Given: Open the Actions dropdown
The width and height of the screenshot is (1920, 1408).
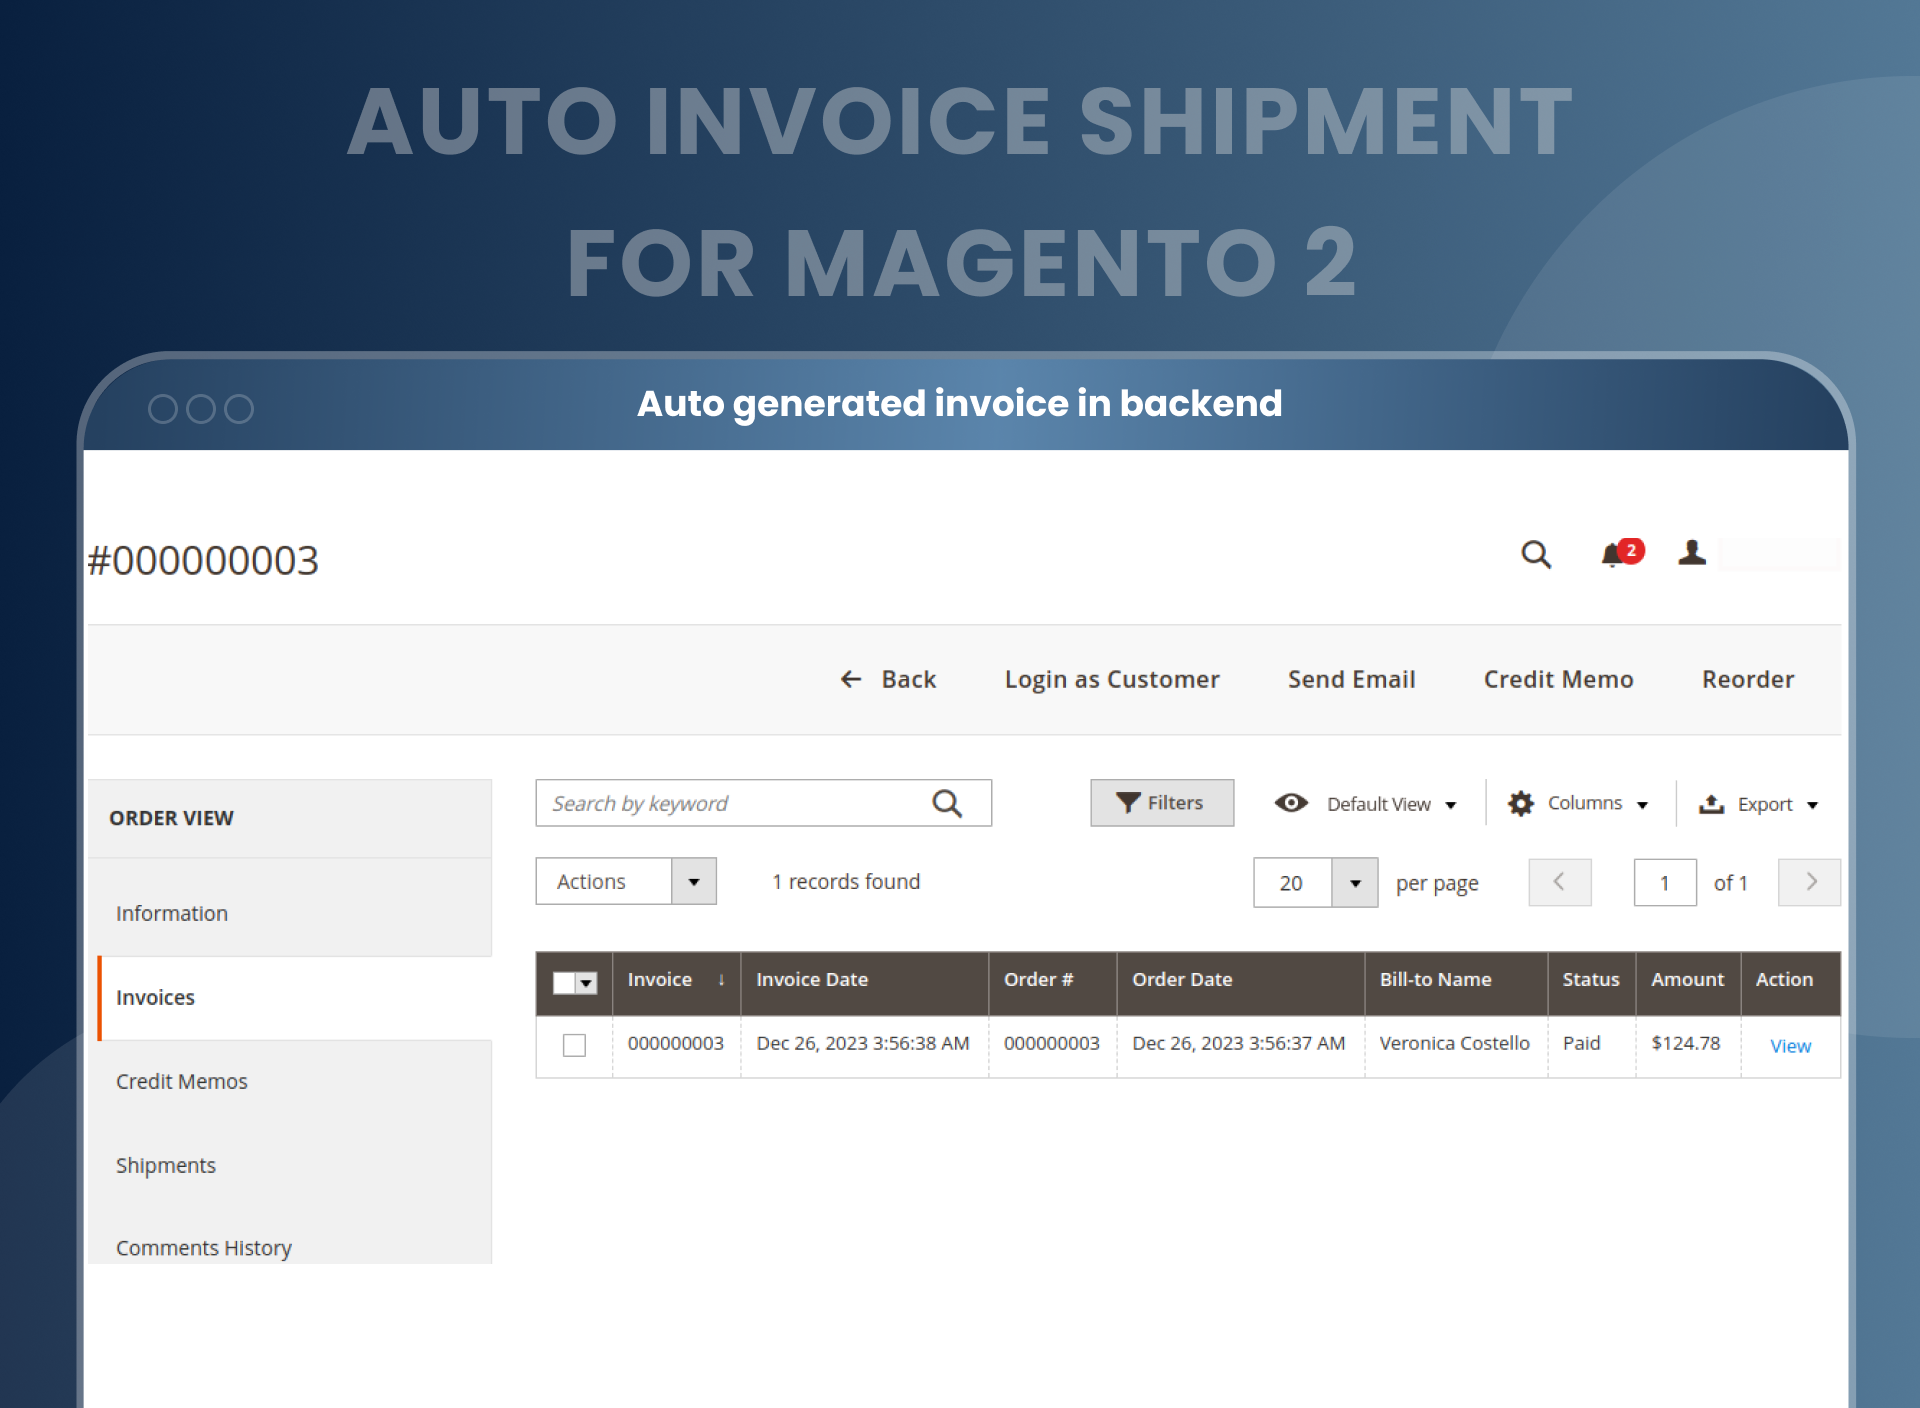Looking at the screenshot, I should coord(626,881).
